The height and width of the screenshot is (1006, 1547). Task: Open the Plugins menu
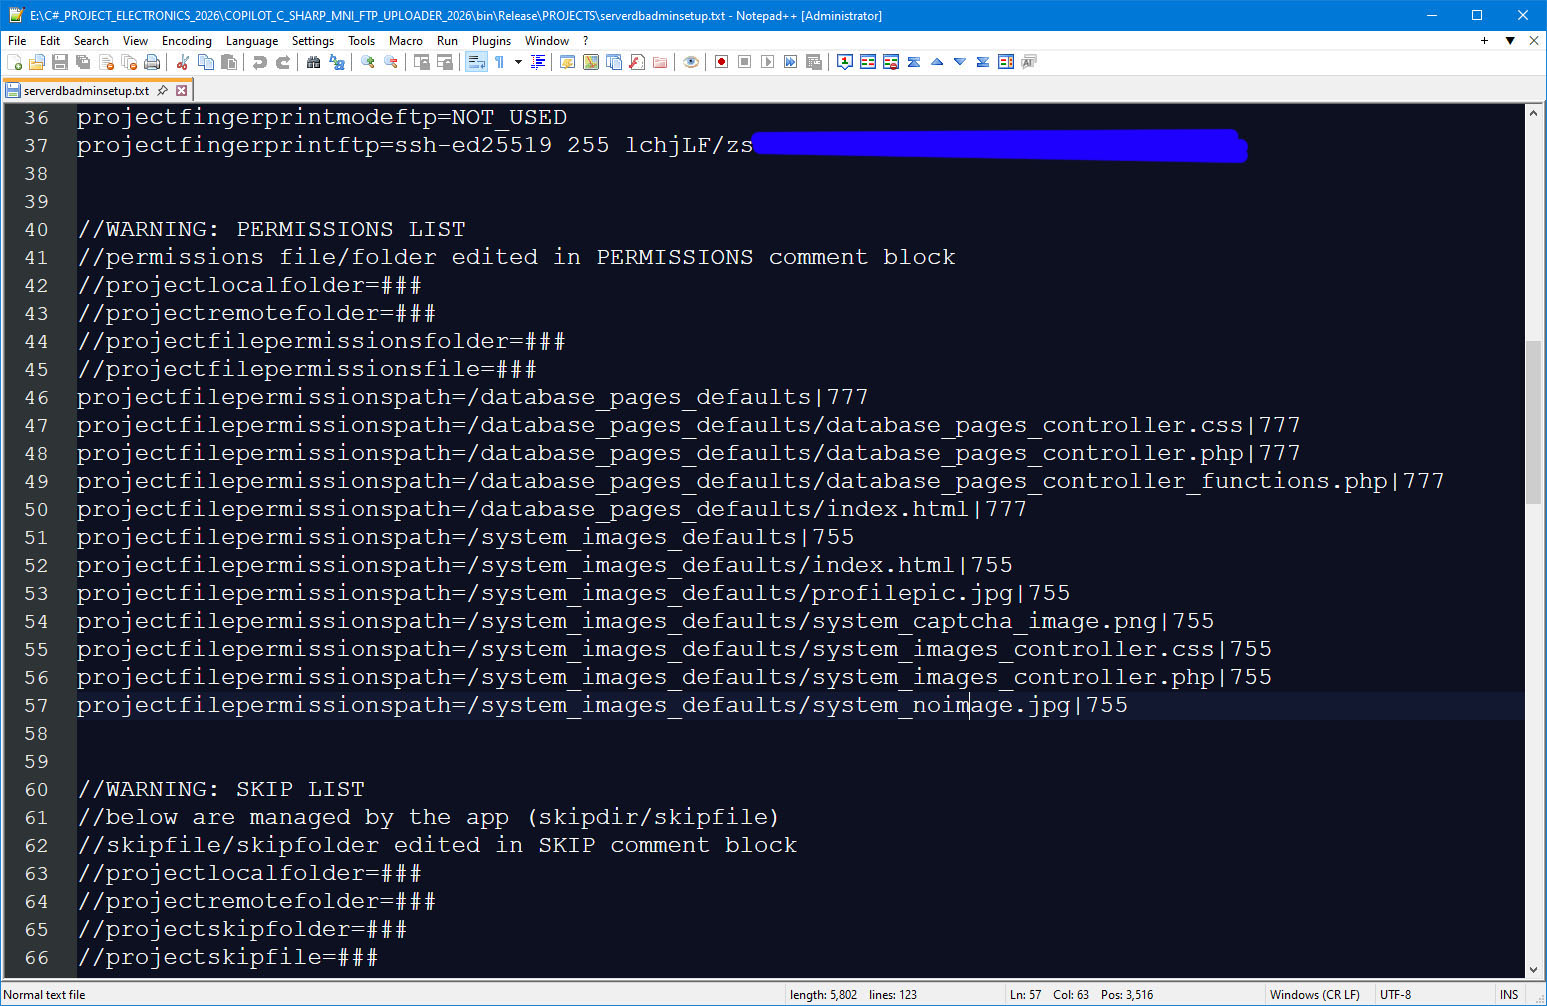click(491, 41)
